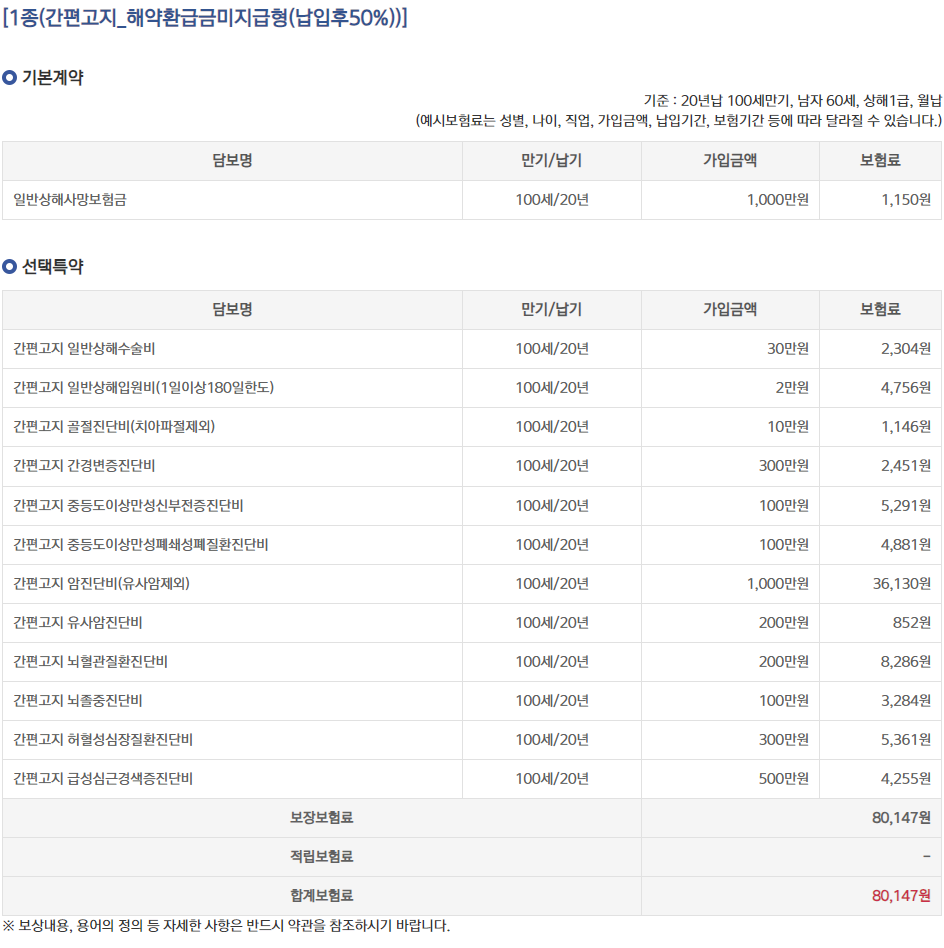Click 간편고지 암진단비(유사암제외) row
The image size is (944, 948).
[x=472, y=583]
